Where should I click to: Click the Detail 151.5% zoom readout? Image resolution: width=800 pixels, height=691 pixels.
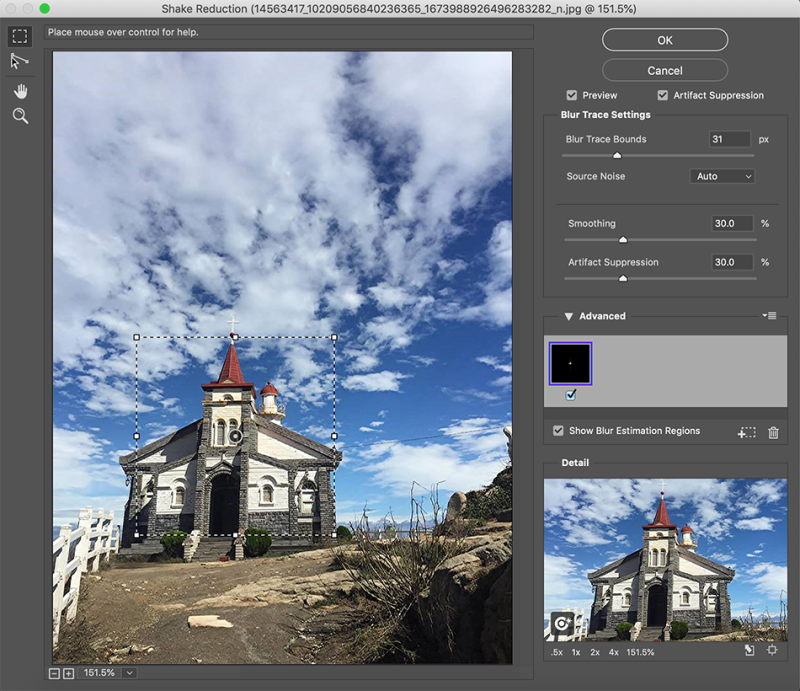tap(640, 652)
